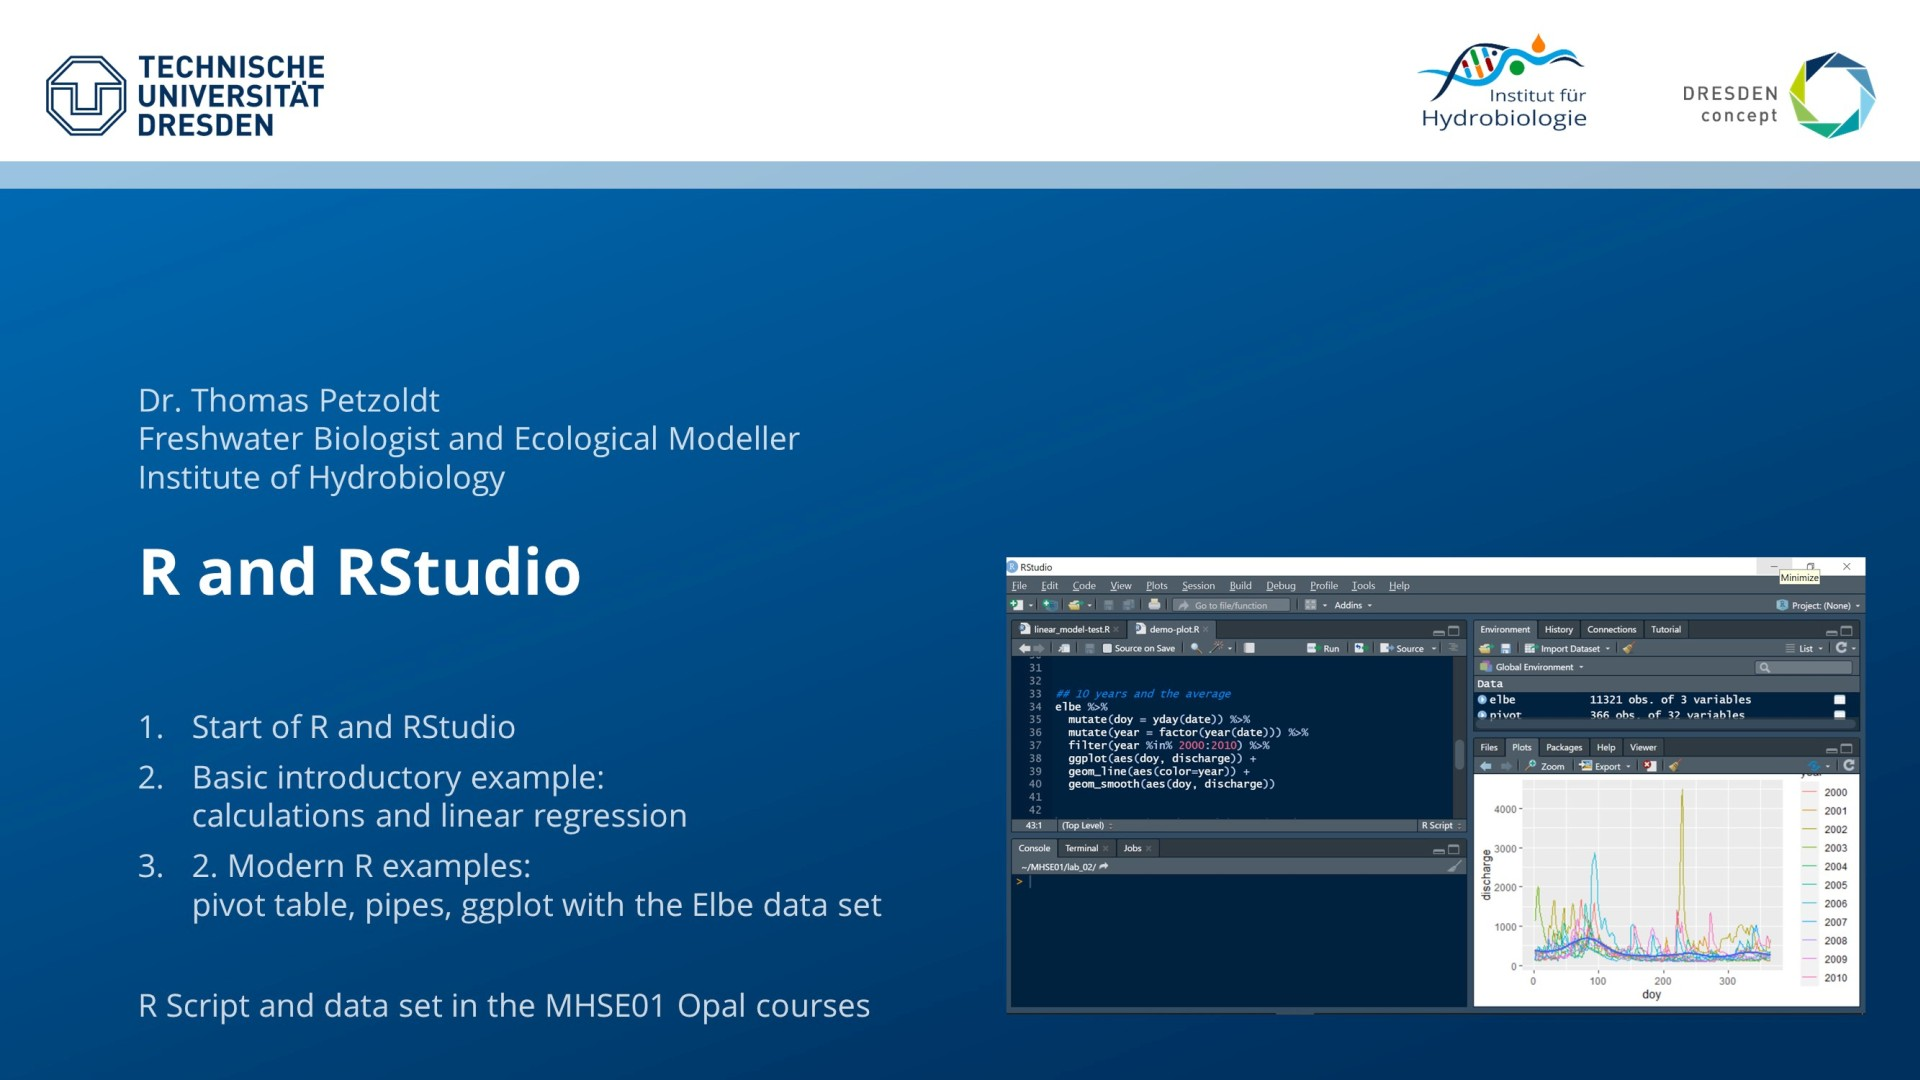Open the Export dropdown in Plots pane
This screenshot has height=1080, width=1920.
pos(1606,766)
